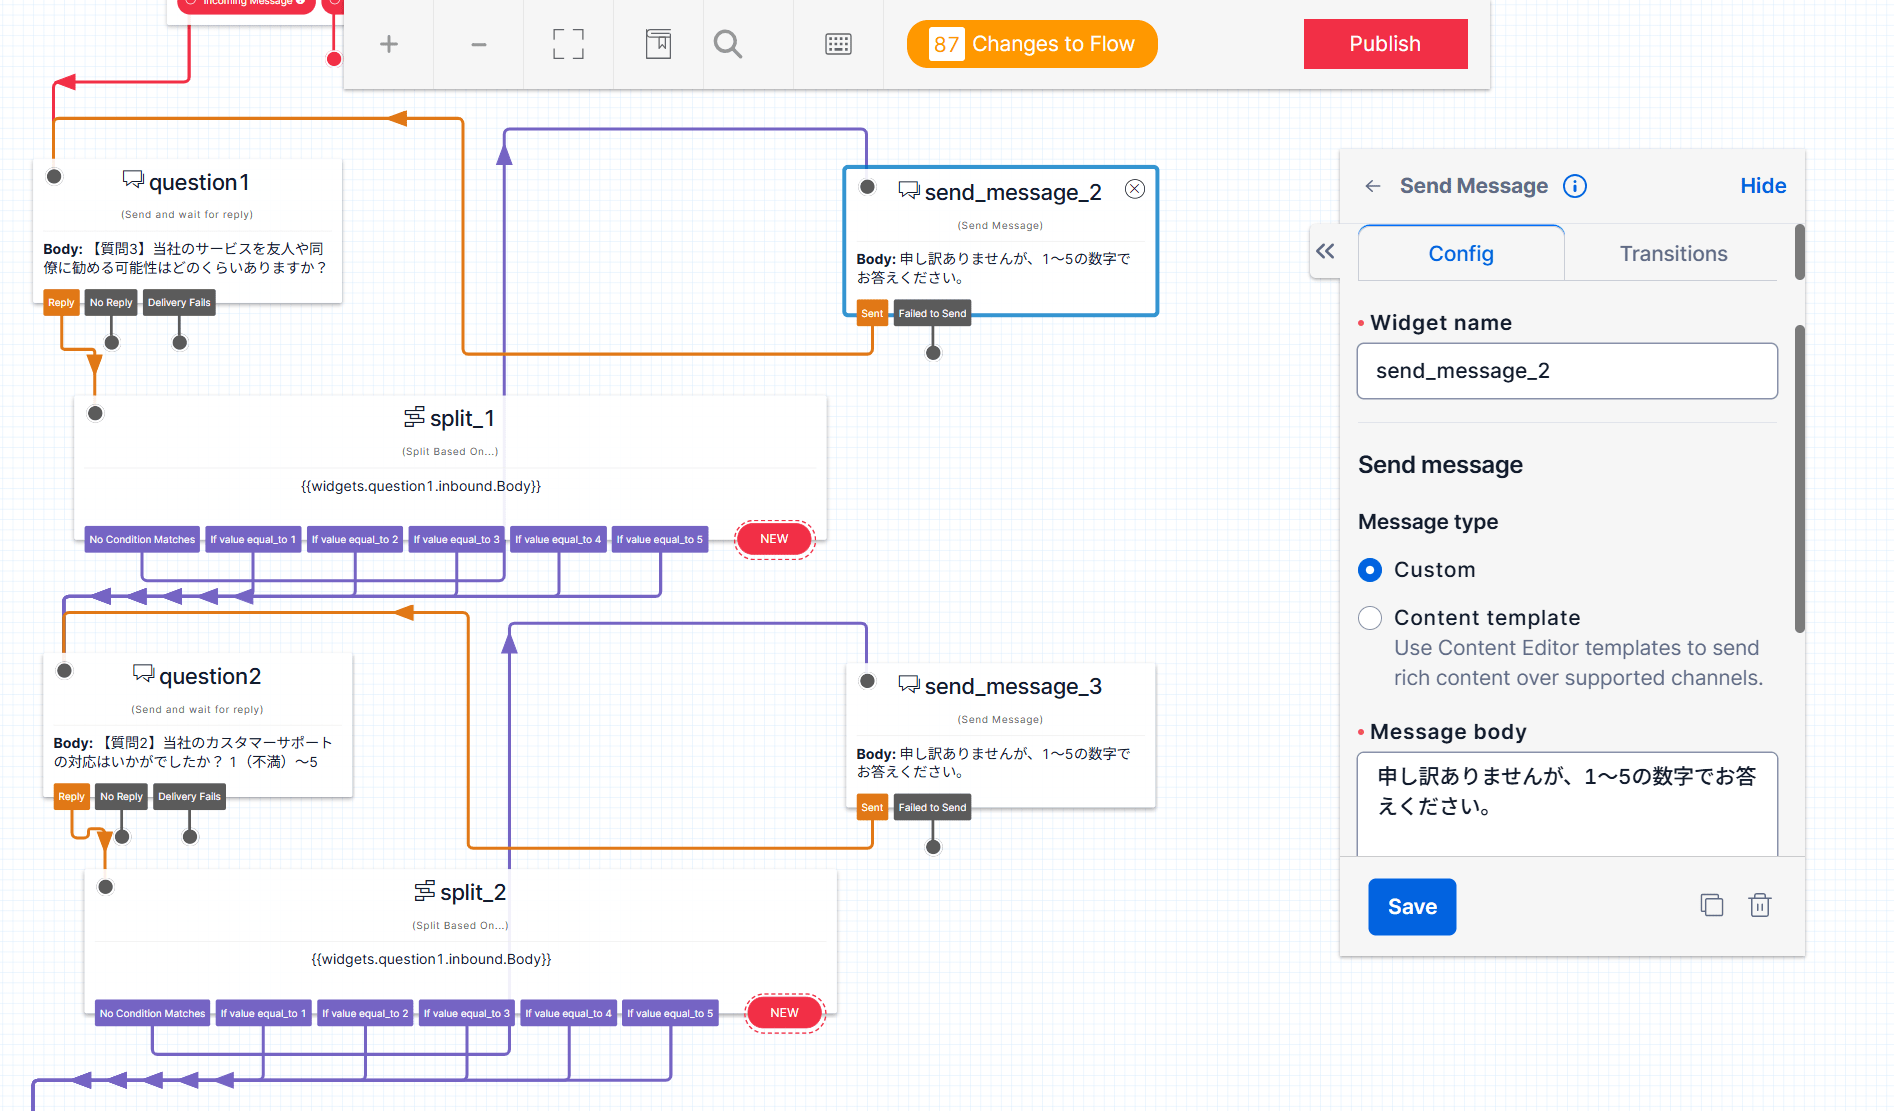1894x1111 pixels.
Task: Click send_message_3 input connector dot
Action: click(x=868, y=681)
